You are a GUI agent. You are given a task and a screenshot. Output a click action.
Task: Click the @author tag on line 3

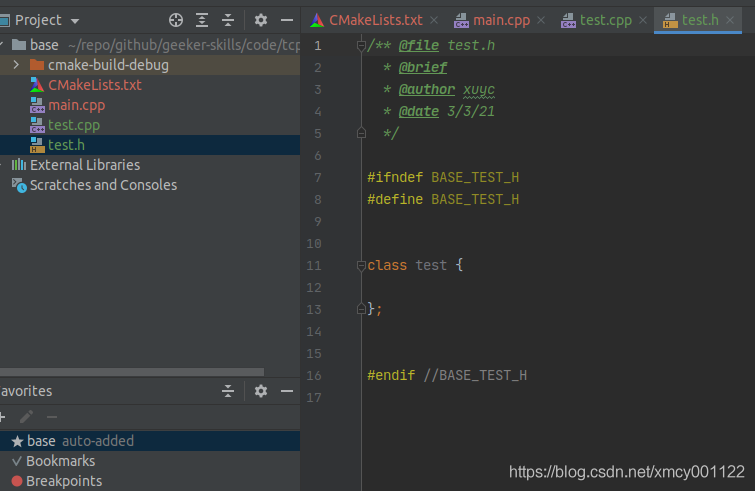point(427,90)
